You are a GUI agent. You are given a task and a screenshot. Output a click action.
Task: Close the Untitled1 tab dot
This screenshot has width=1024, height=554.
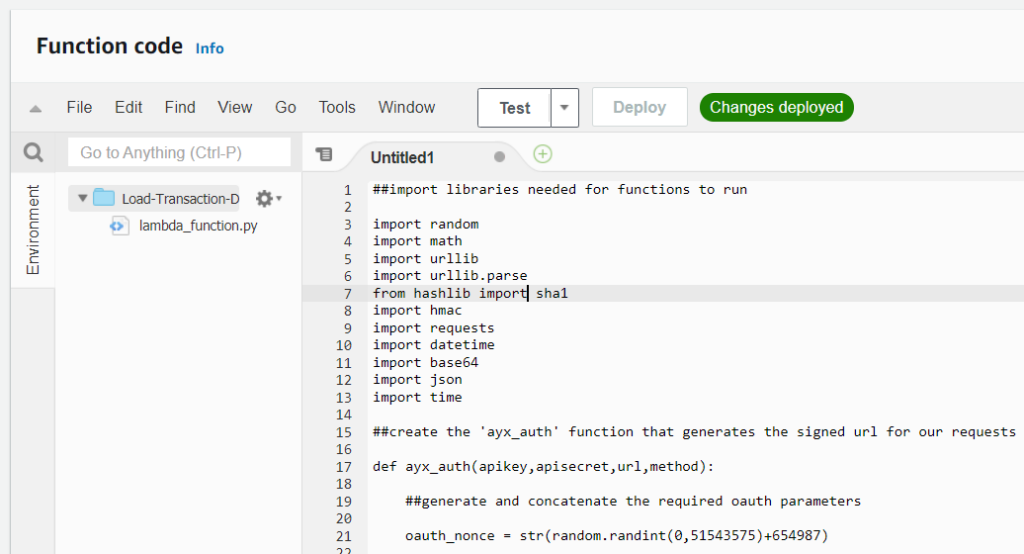click(500, 157)
